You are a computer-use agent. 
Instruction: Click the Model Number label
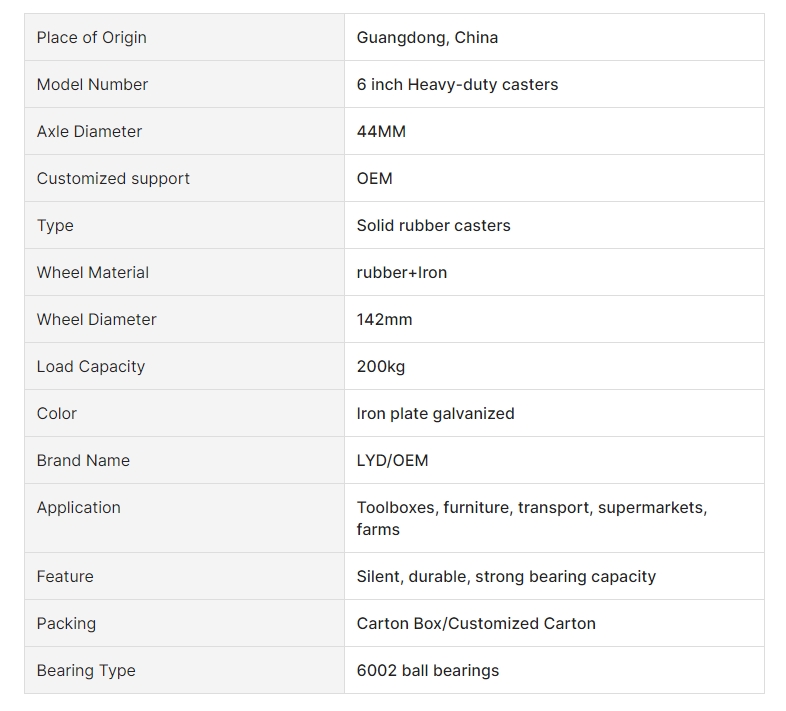click(x=92, y=84)
